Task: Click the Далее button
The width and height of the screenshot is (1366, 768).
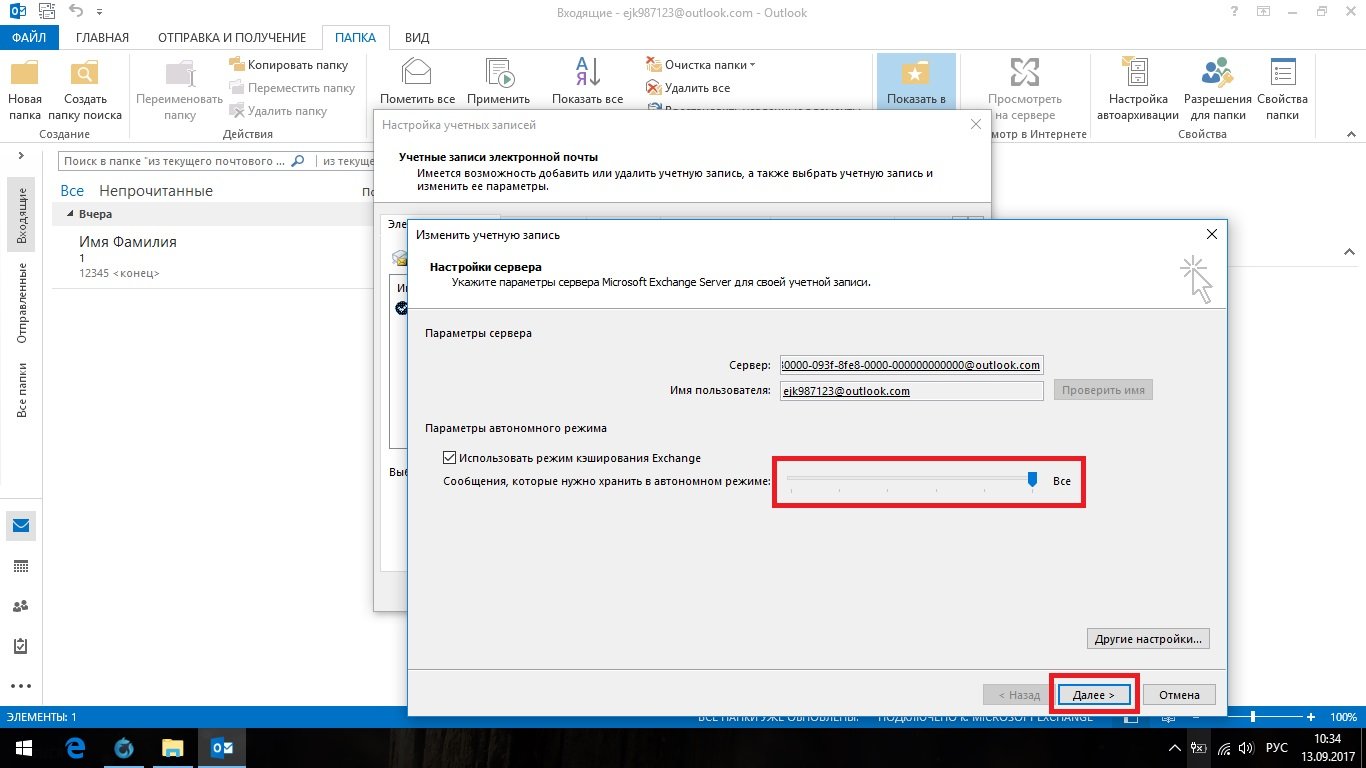Action: click(x=1093, y=694)
